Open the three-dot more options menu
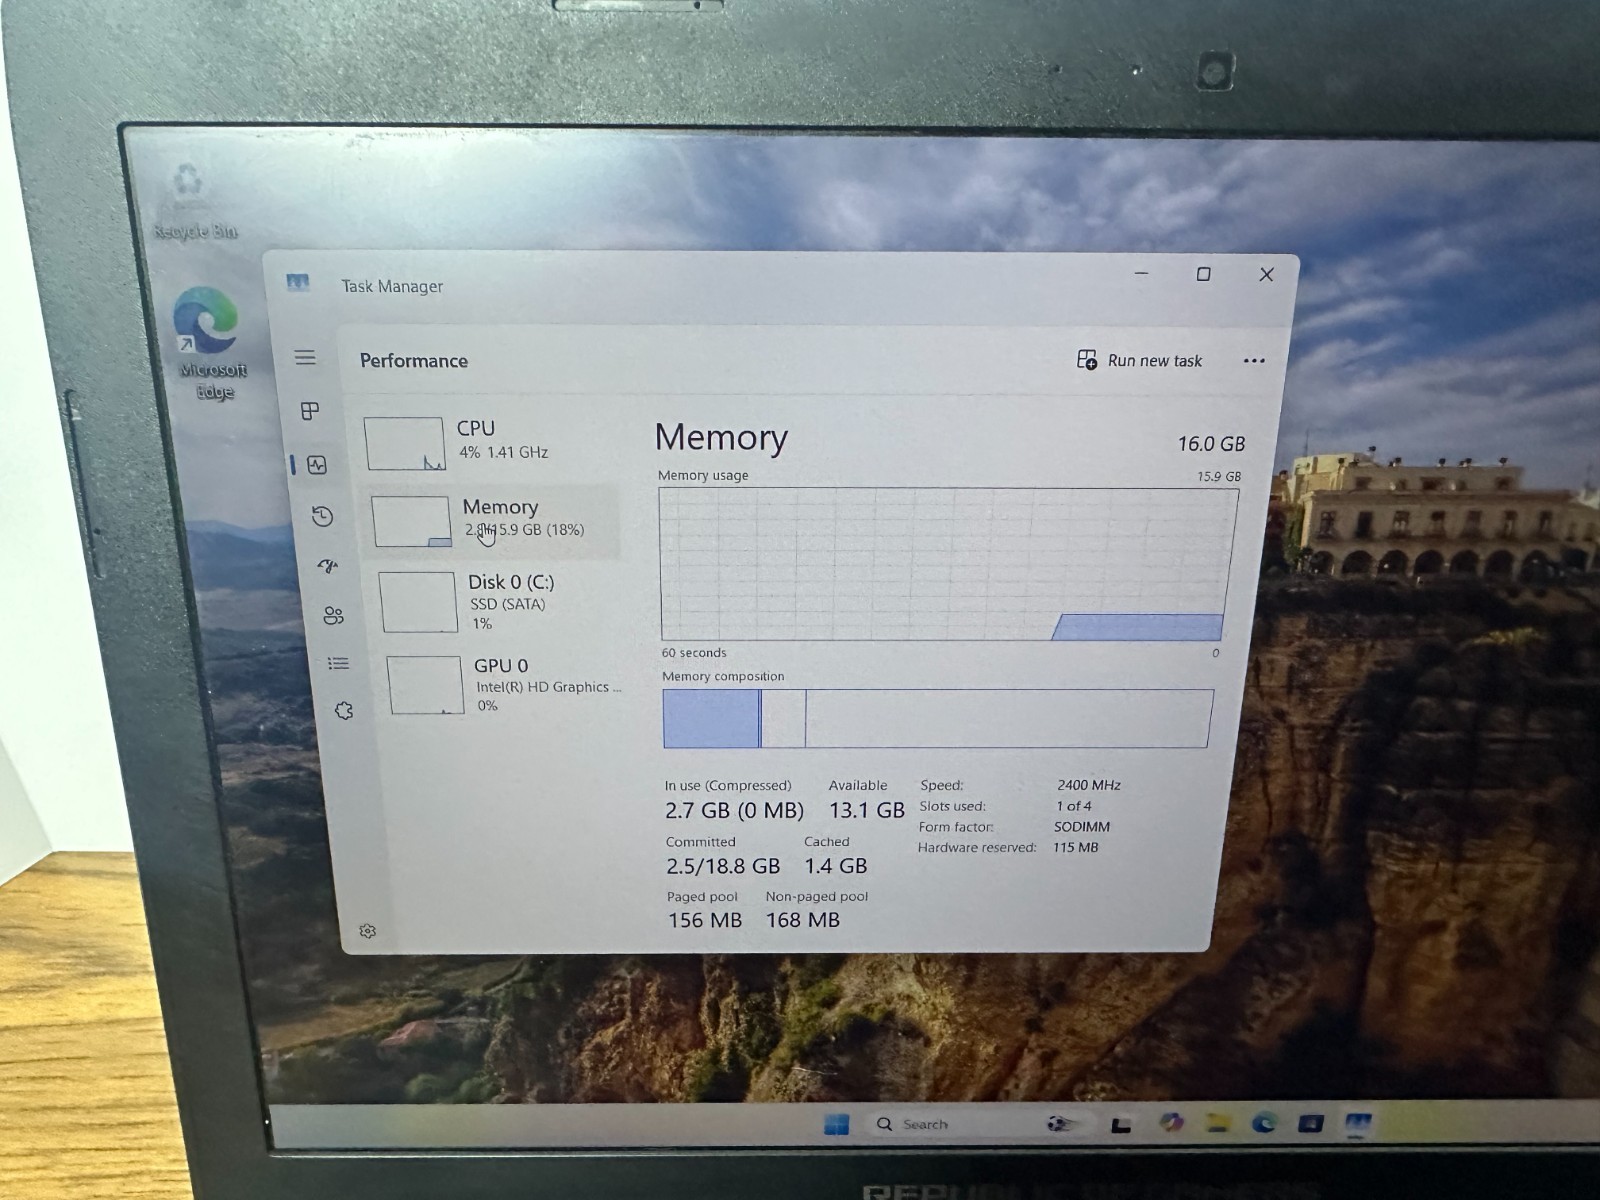The image size is (1600, 1200). [1254, 361]
